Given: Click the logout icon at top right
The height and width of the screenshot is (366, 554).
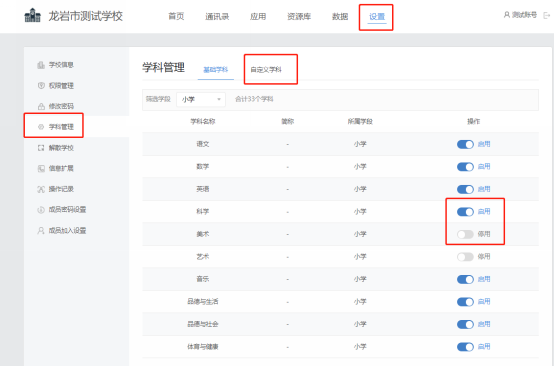Looking at the screenshot, I should coord(547,16).
